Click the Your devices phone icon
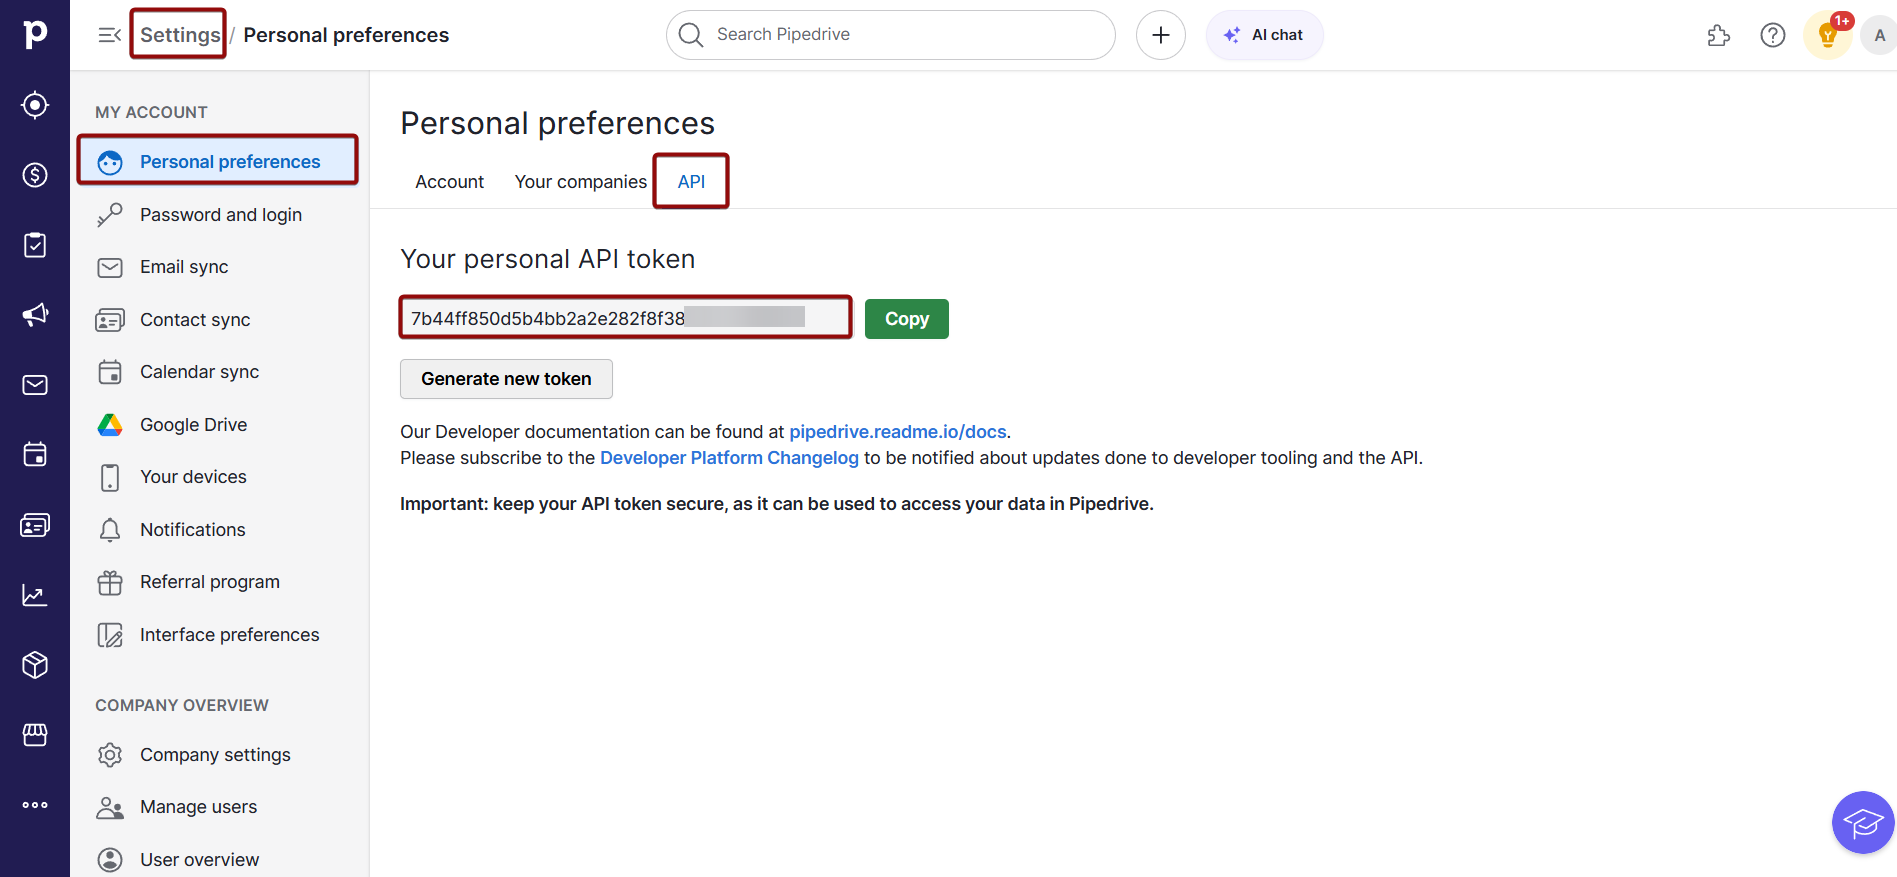1897x877 pixels. point(110,477)
